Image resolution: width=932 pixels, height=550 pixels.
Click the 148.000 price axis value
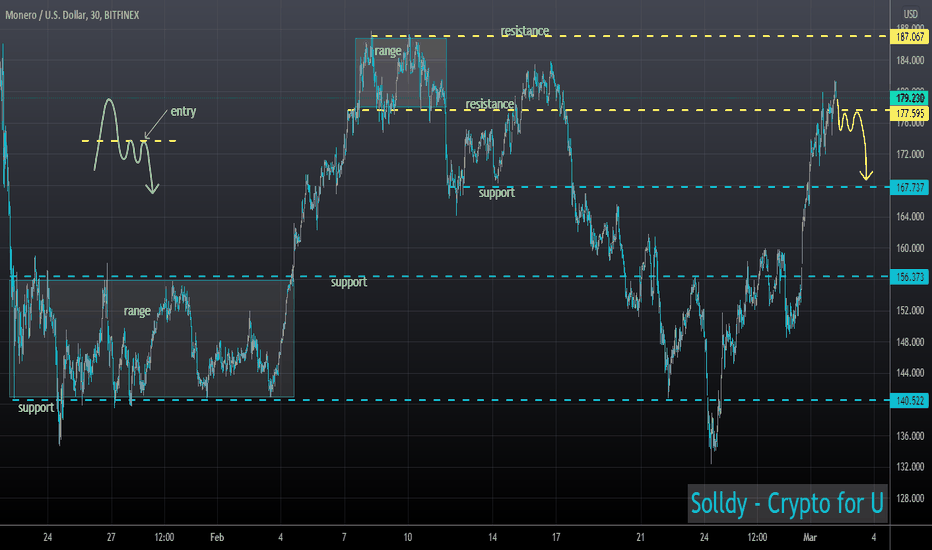click(910, 342)
